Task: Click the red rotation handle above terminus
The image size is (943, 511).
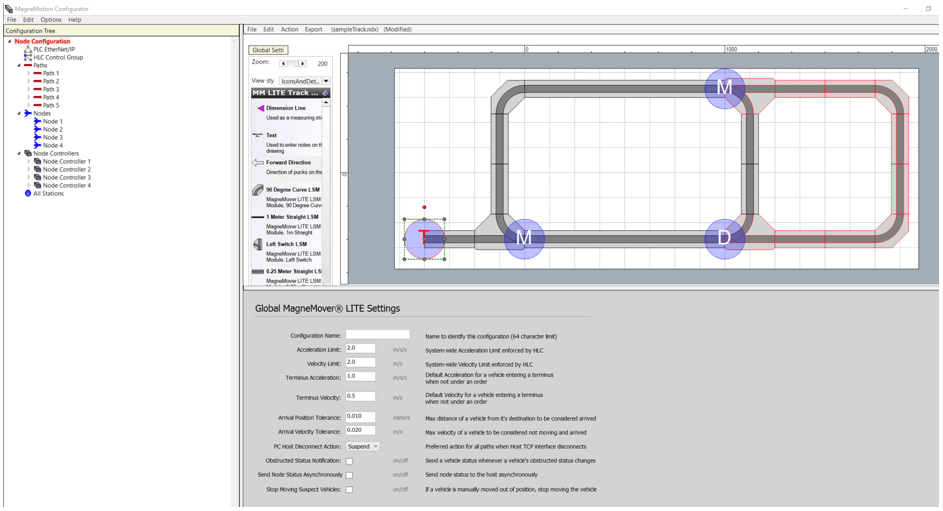Action: pos(425,207)
